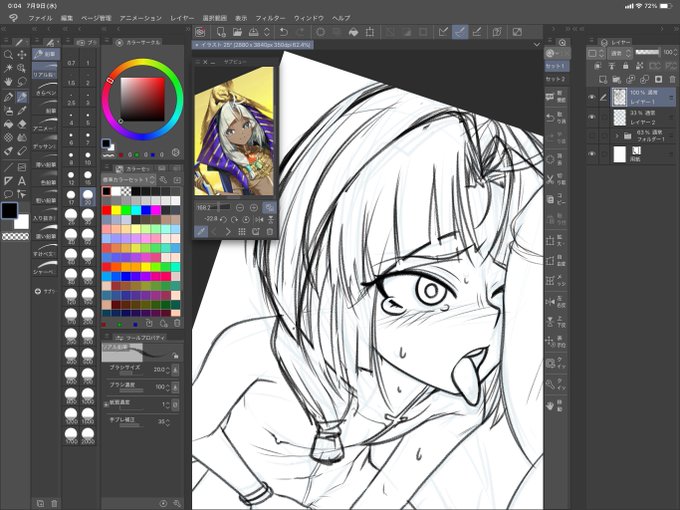
Task: Hide レイヤー2 with its eye icon
Action: click(592, 117)
